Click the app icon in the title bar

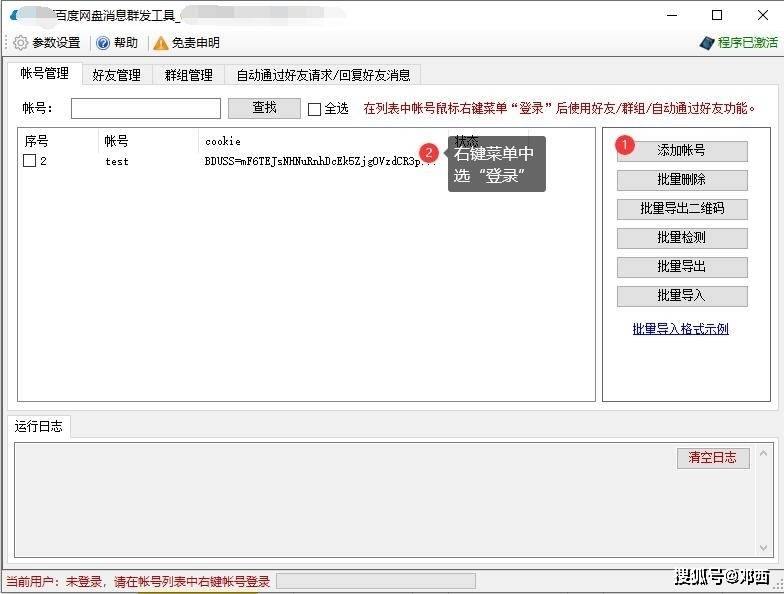tap(15, 16)
